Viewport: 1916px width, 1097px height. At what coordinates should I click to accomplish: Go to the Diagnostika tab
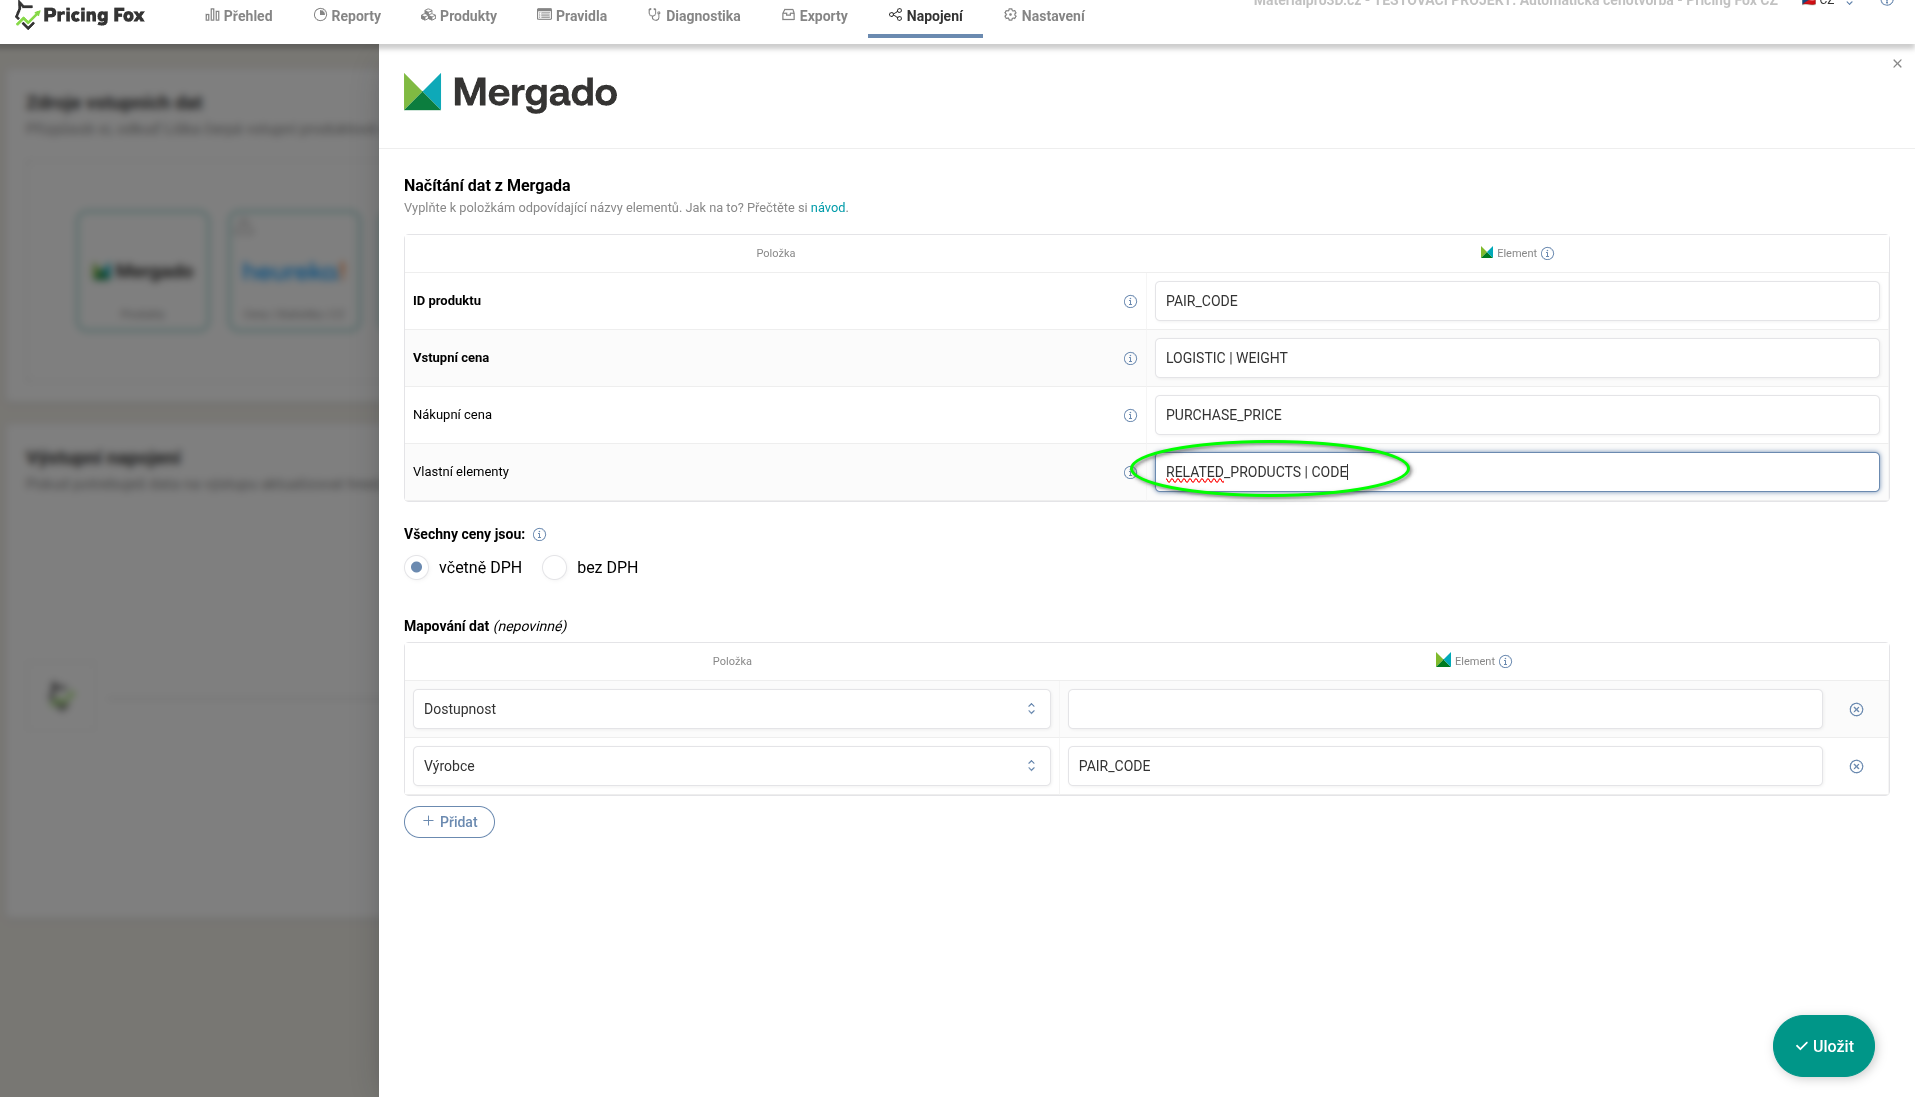694,16
